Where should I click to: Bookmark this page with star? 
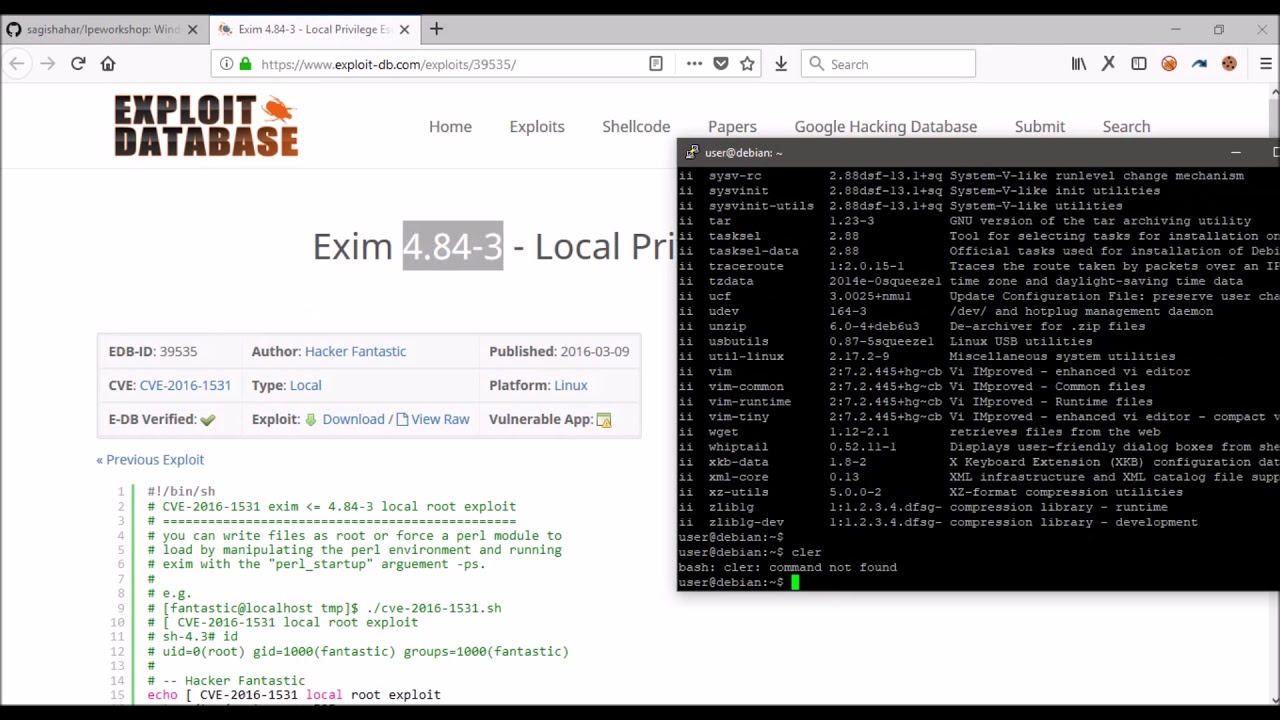(x=747, y=64)
